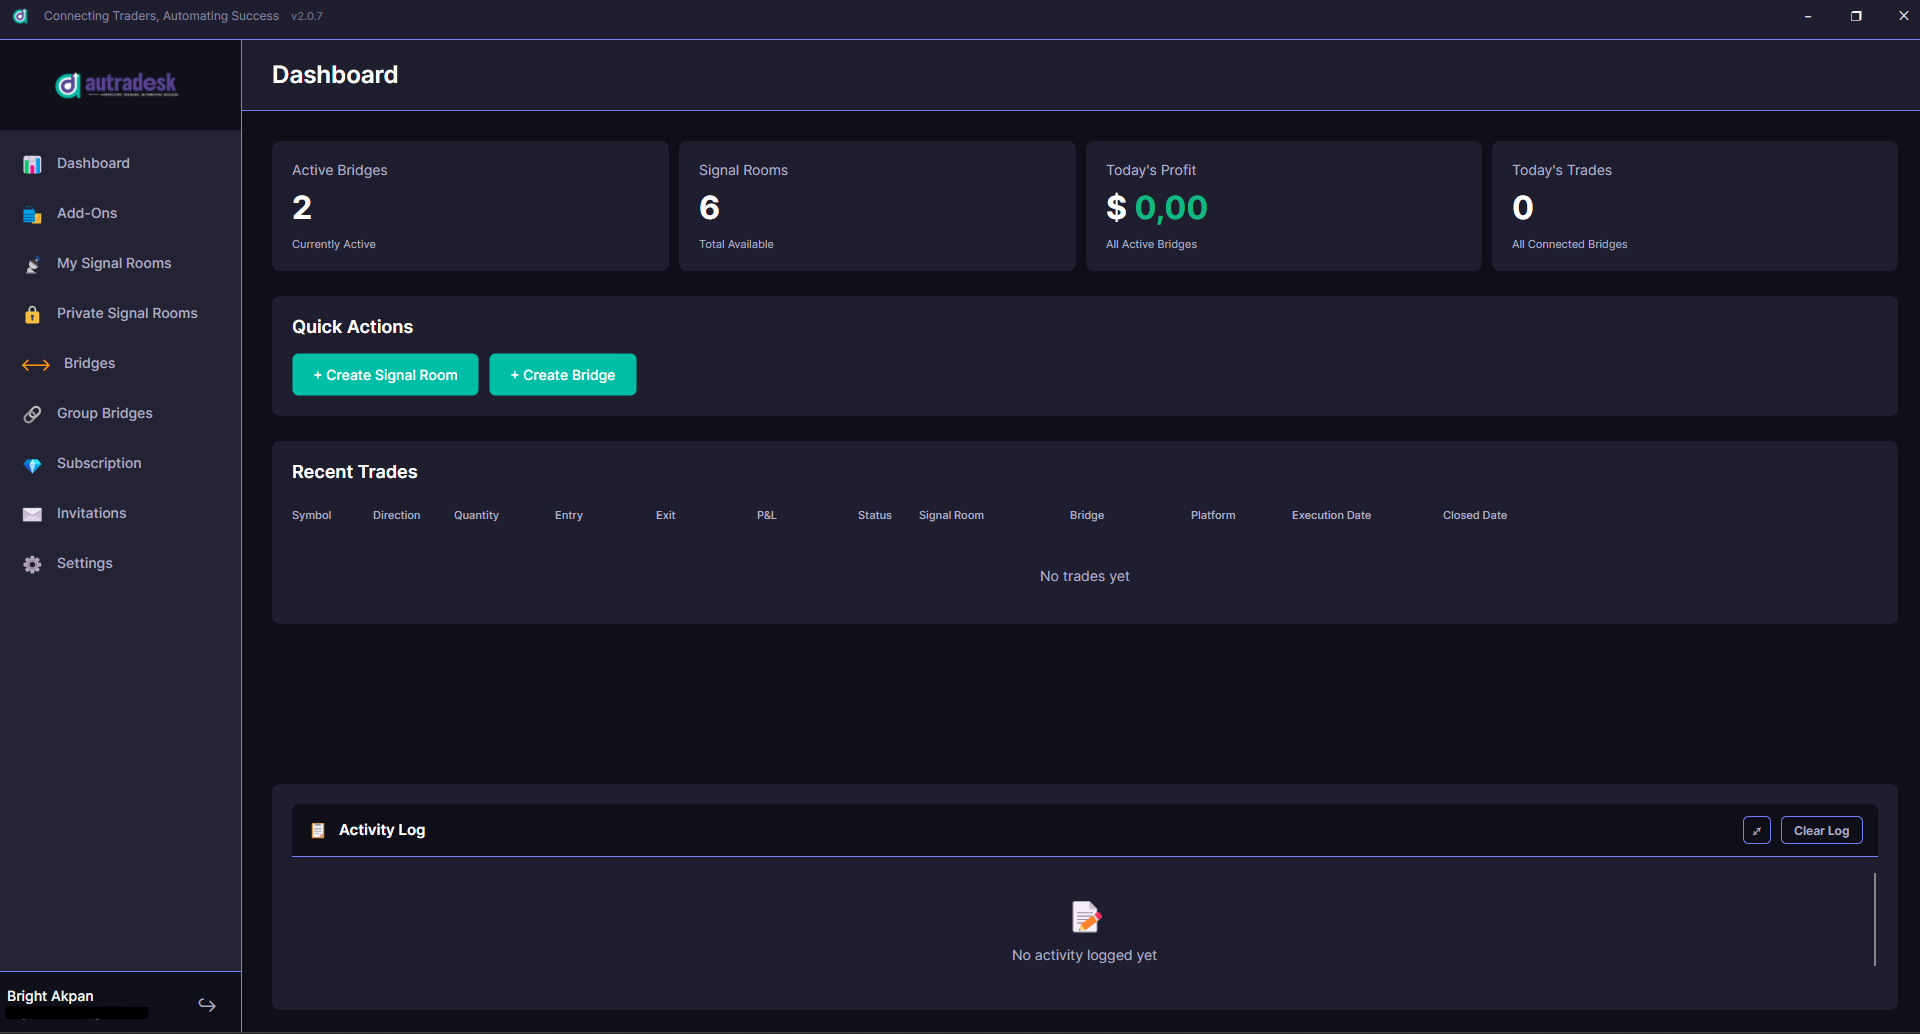The width and height of the screenshot is (1920, 1034).
Task: Go to Group Bridges page
Action: [105, 413]
